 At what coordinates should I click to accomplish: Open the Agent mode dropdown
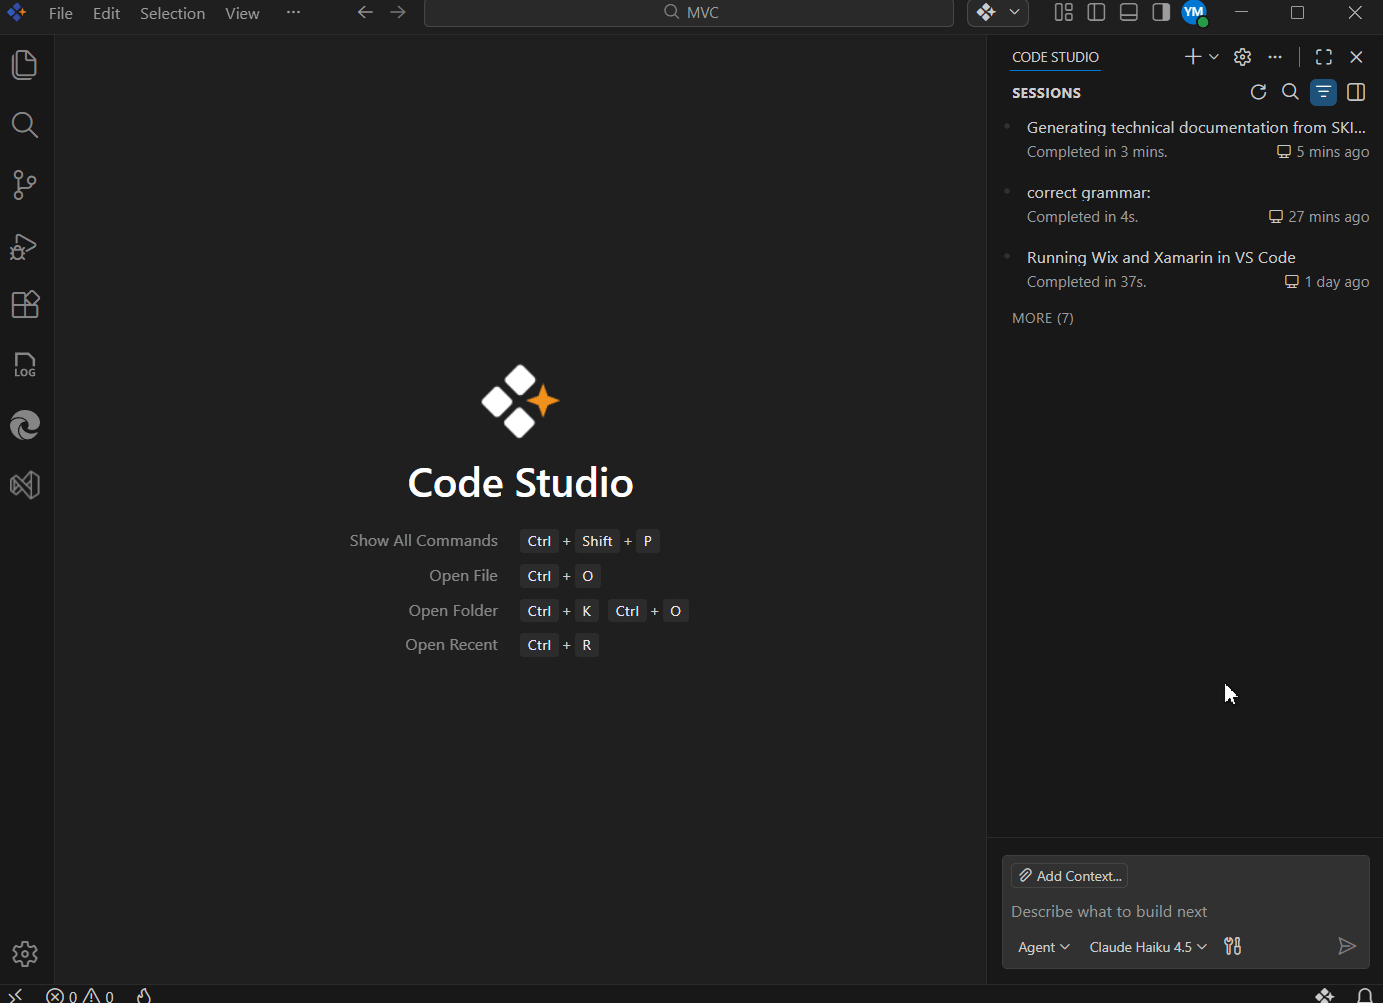pos(1043,947)
